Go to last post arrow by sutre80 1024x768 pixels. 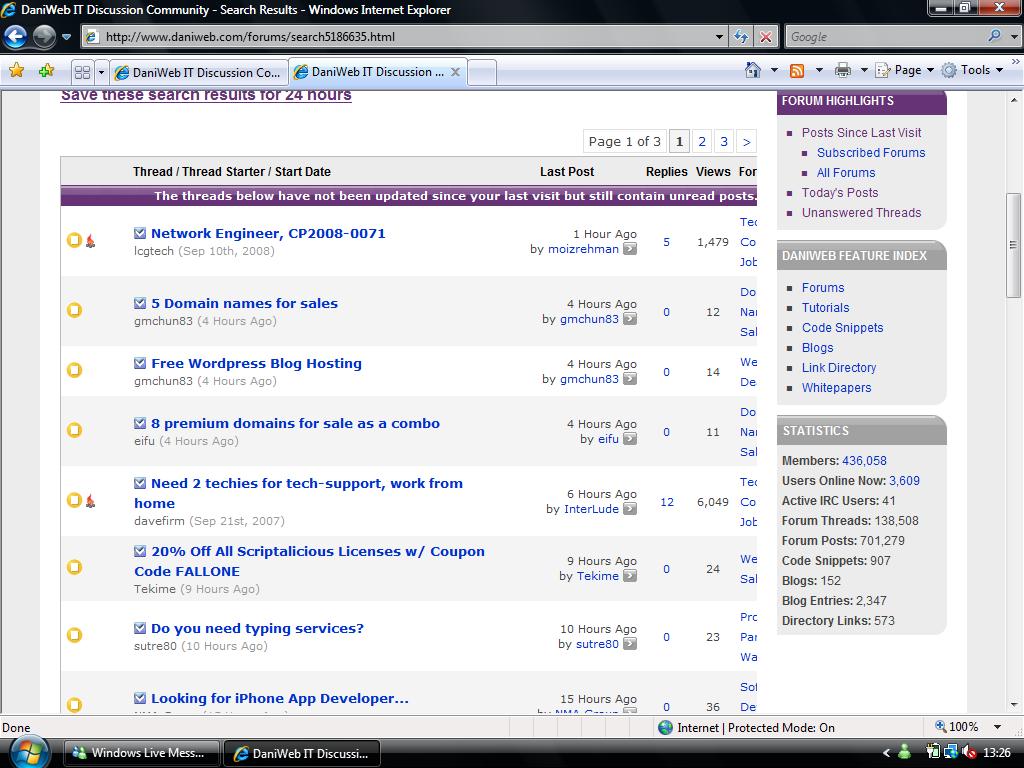coord(630,644)
